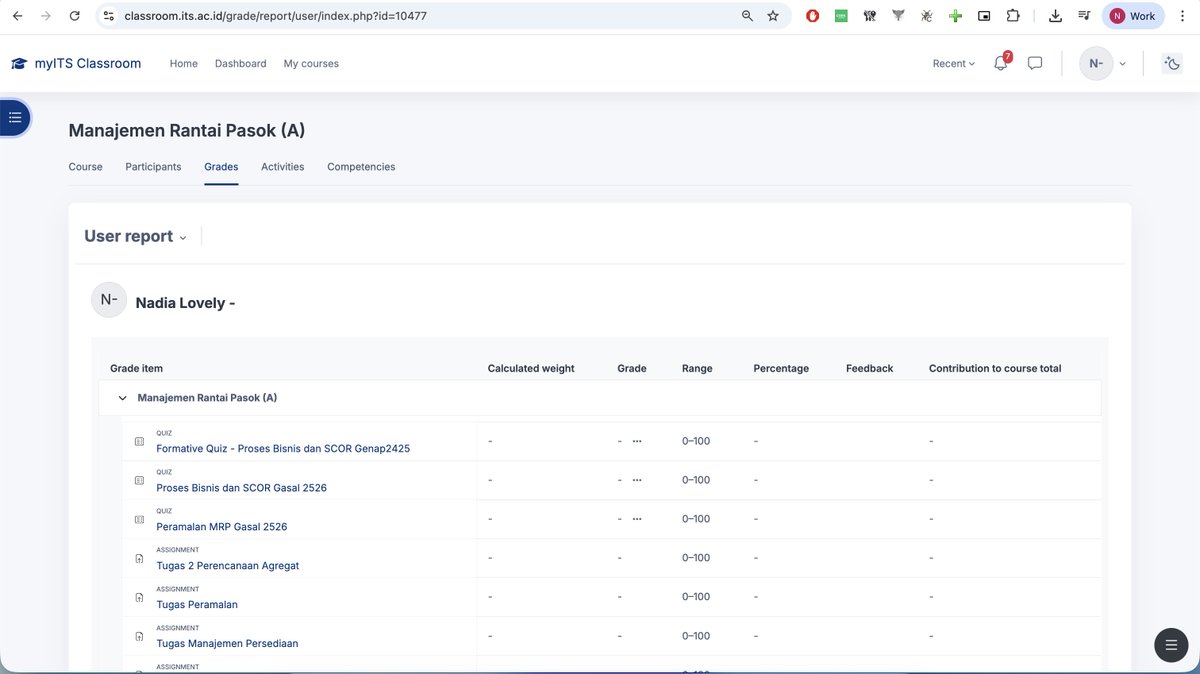
Task: Open the Extensions puzzle piece menu
Action: 1013,16
